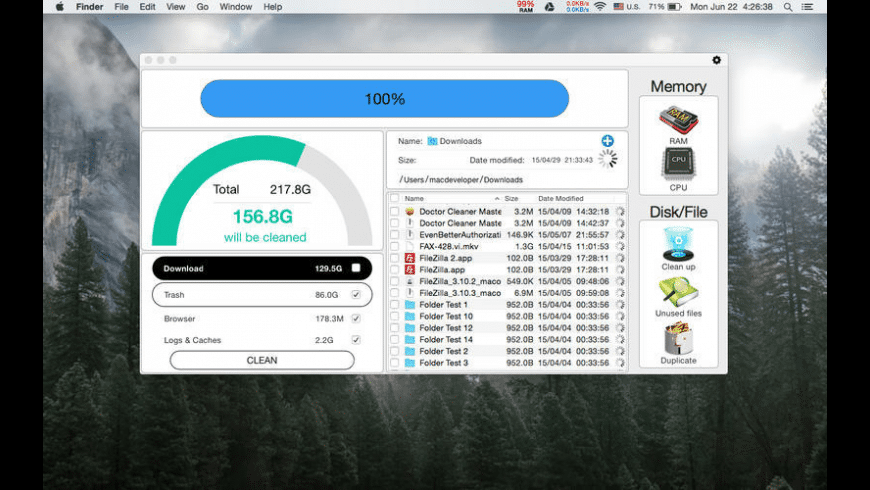Click the Downloads folder icon next to Name
This screenshot has height=490, width=870.
432,141
